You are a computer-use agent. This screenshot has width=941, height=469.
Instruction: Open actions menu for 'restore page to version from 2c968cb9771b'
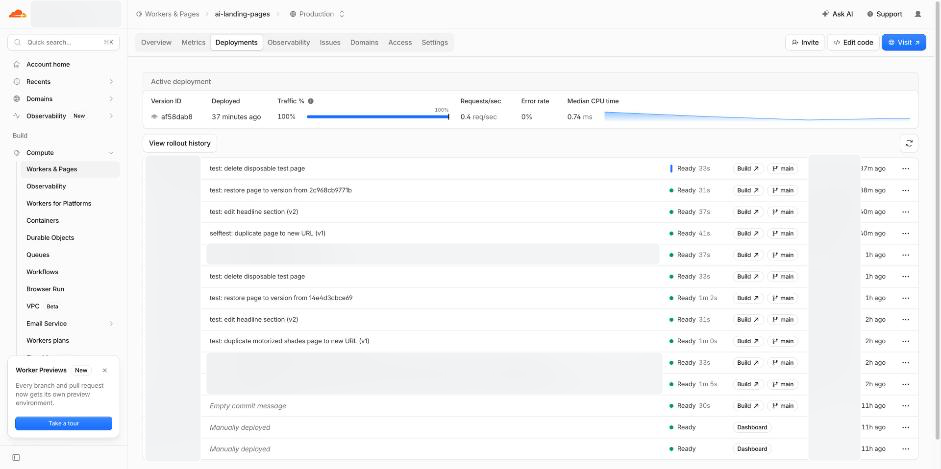point(906,190)
